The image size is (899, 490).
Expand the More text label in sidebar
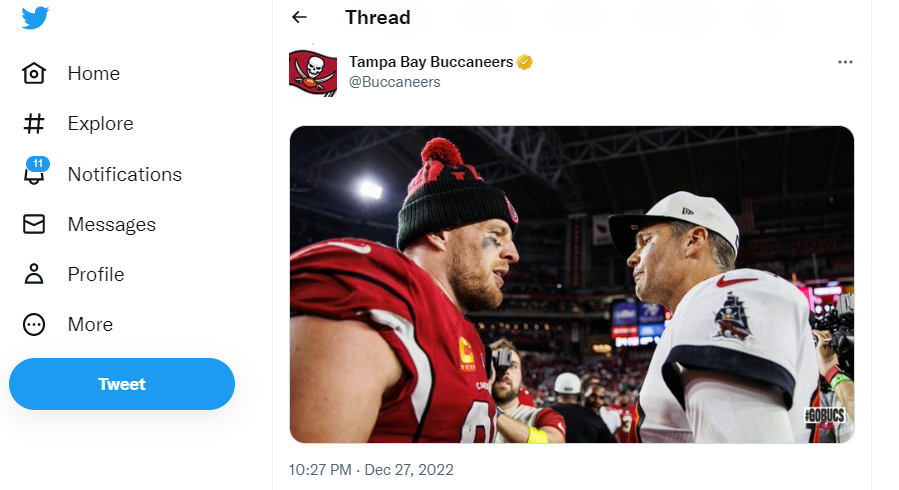(x=90, y=324)
